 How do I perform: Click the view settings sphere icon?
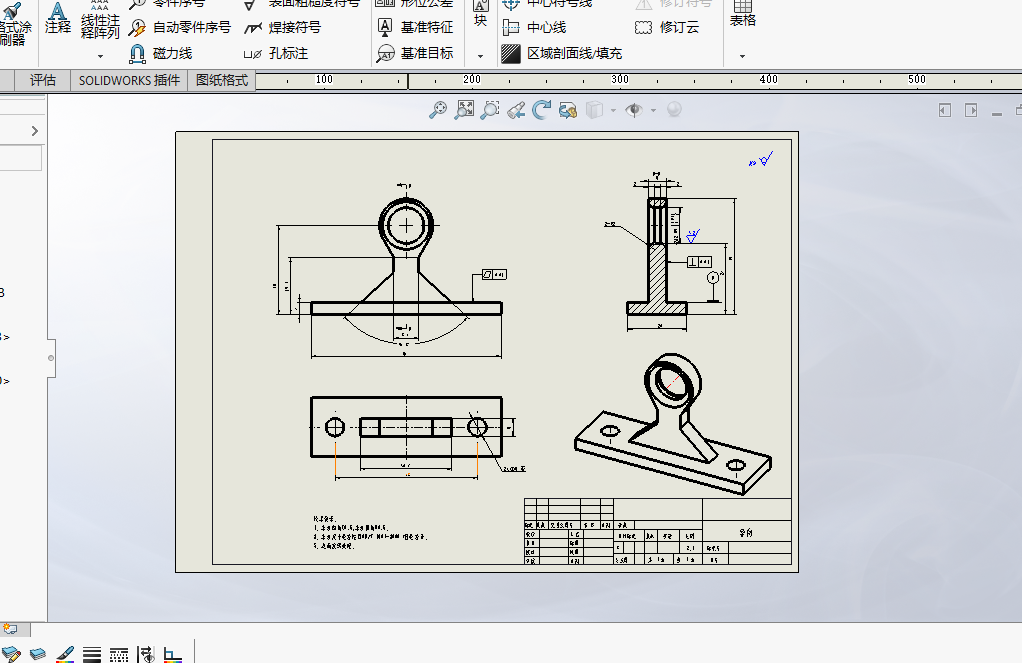point(674,110)
